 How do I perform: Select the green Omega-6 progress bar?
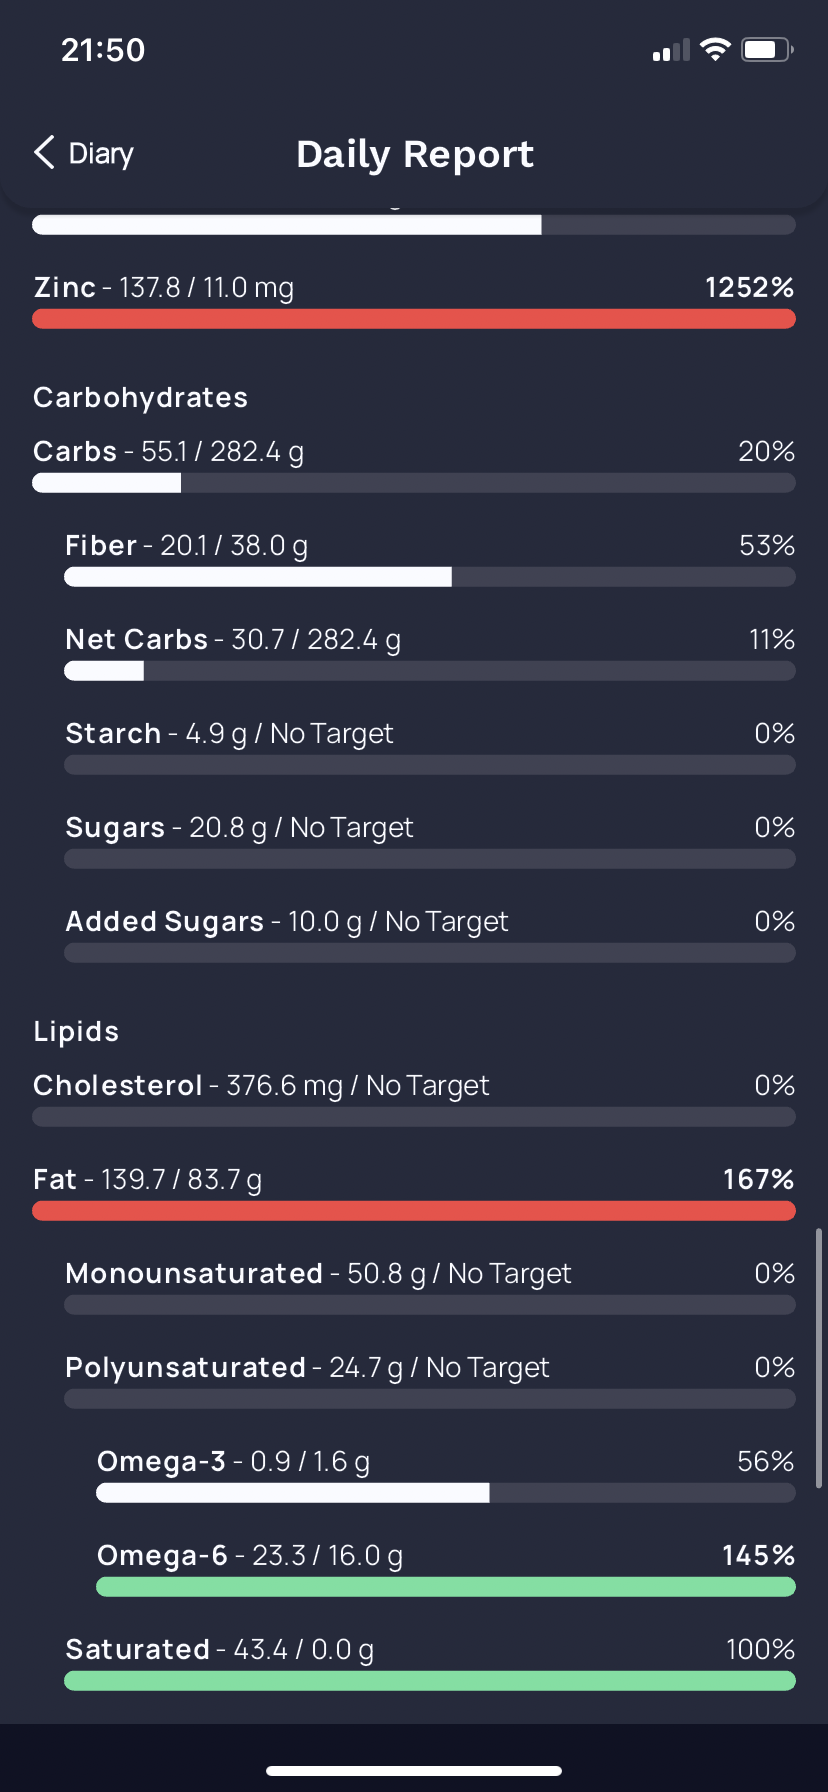pos(446,1587)
